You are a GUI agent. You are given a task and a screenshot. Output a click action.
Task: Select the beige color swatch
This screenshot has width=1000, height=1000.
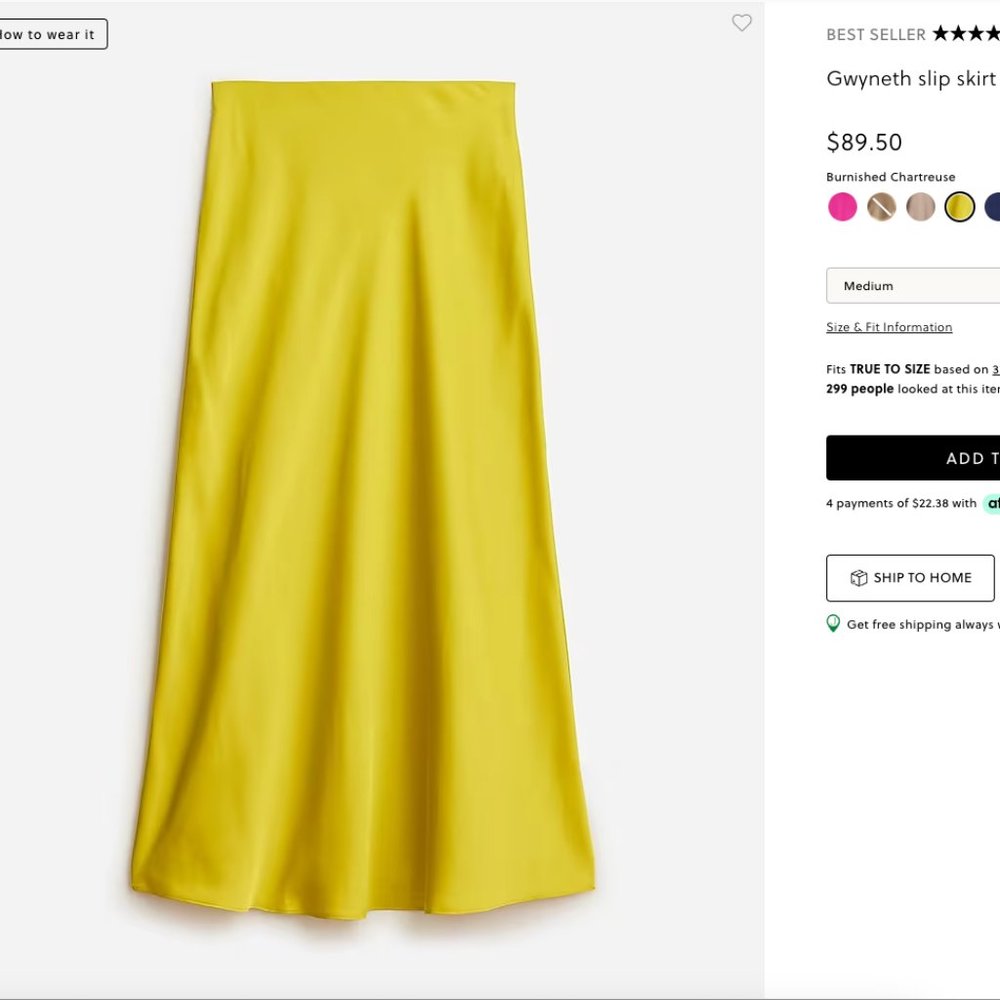click(920, 206)
